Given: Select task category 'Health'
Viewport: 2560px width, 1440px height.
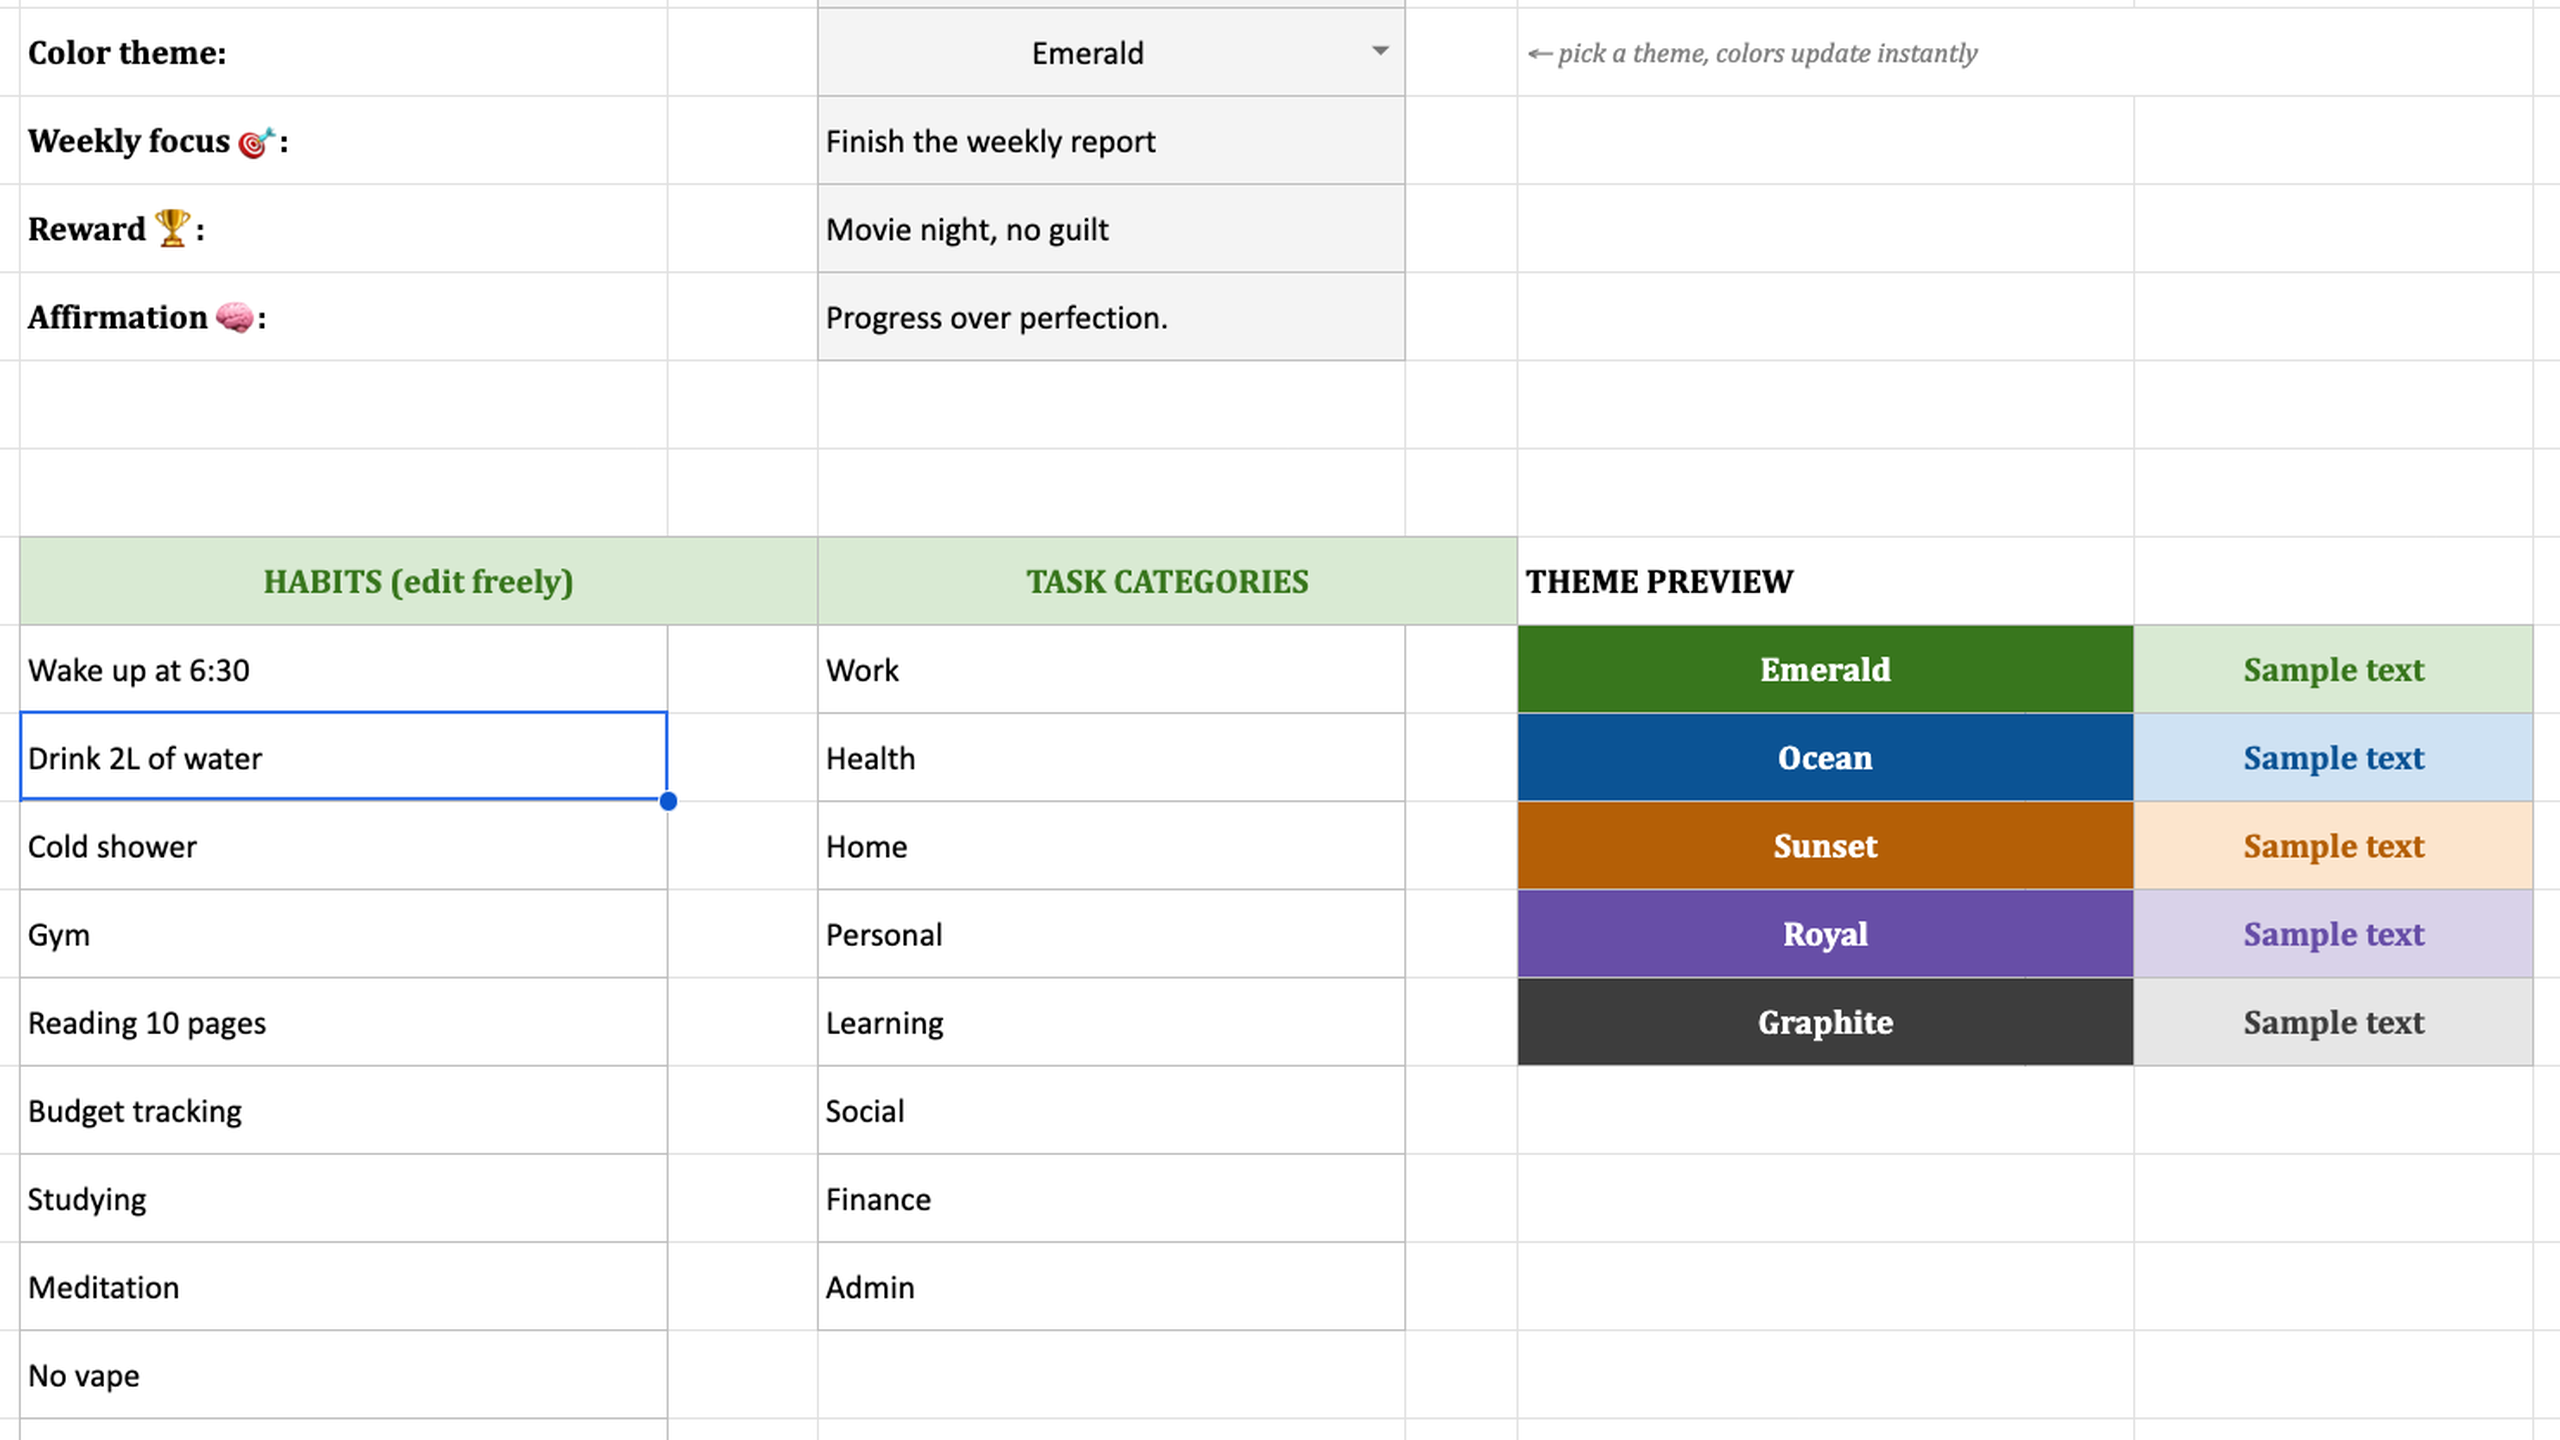Looking at the screenshot, I should [1111, 757].
